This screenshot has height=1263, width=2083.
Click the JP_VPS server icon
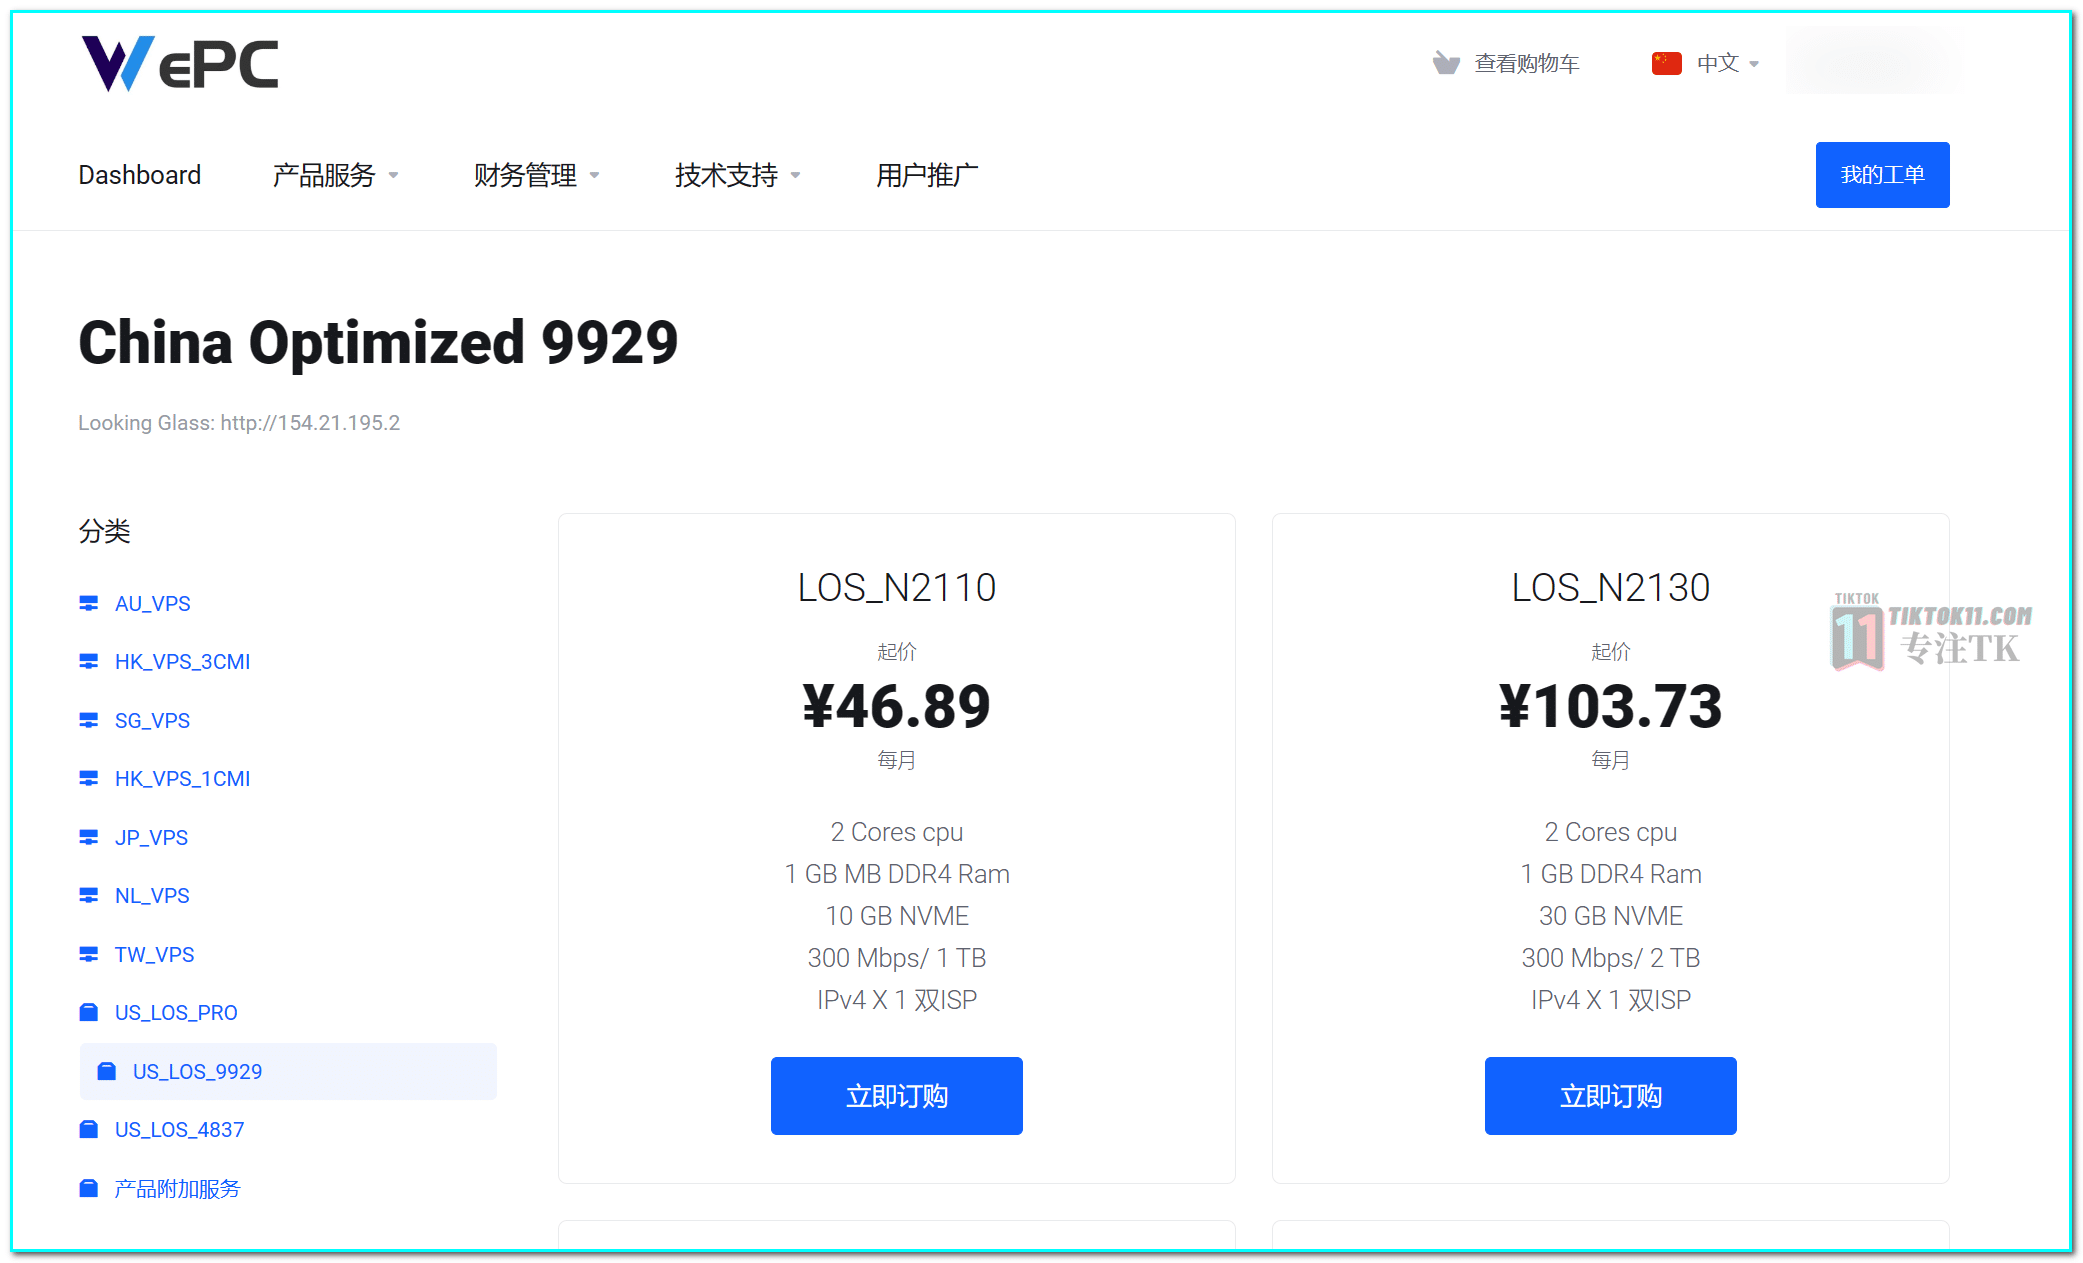[89, 837]
